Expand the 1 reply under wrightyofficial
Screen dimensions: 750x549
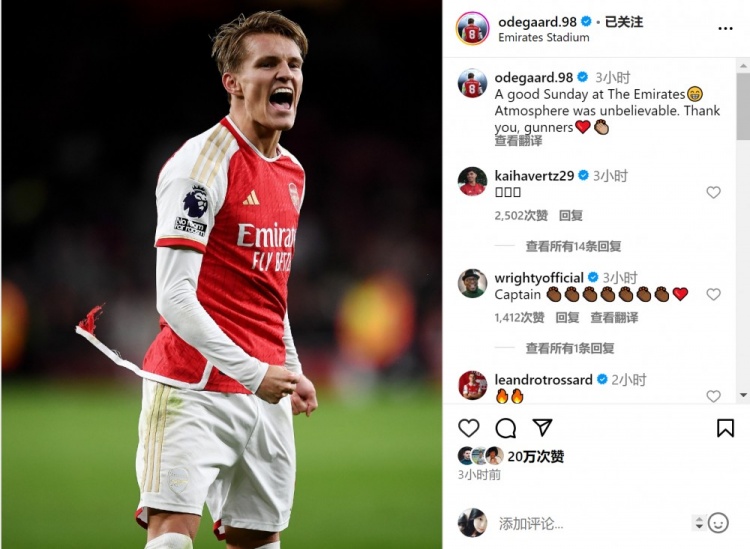[x=570, y=348]
